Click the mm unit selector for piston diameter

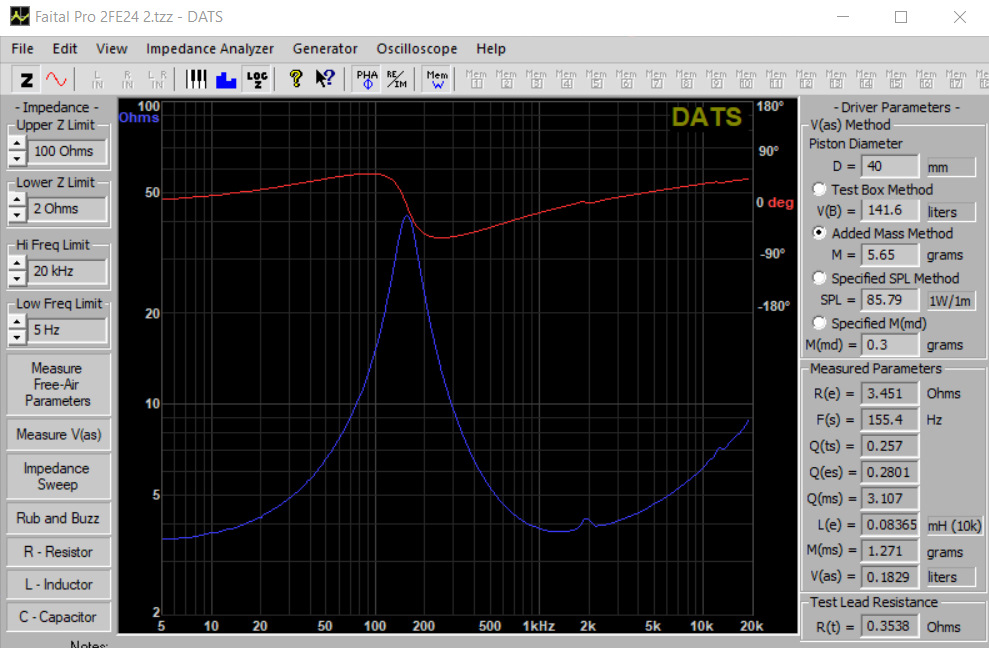[x=950, y=167]
